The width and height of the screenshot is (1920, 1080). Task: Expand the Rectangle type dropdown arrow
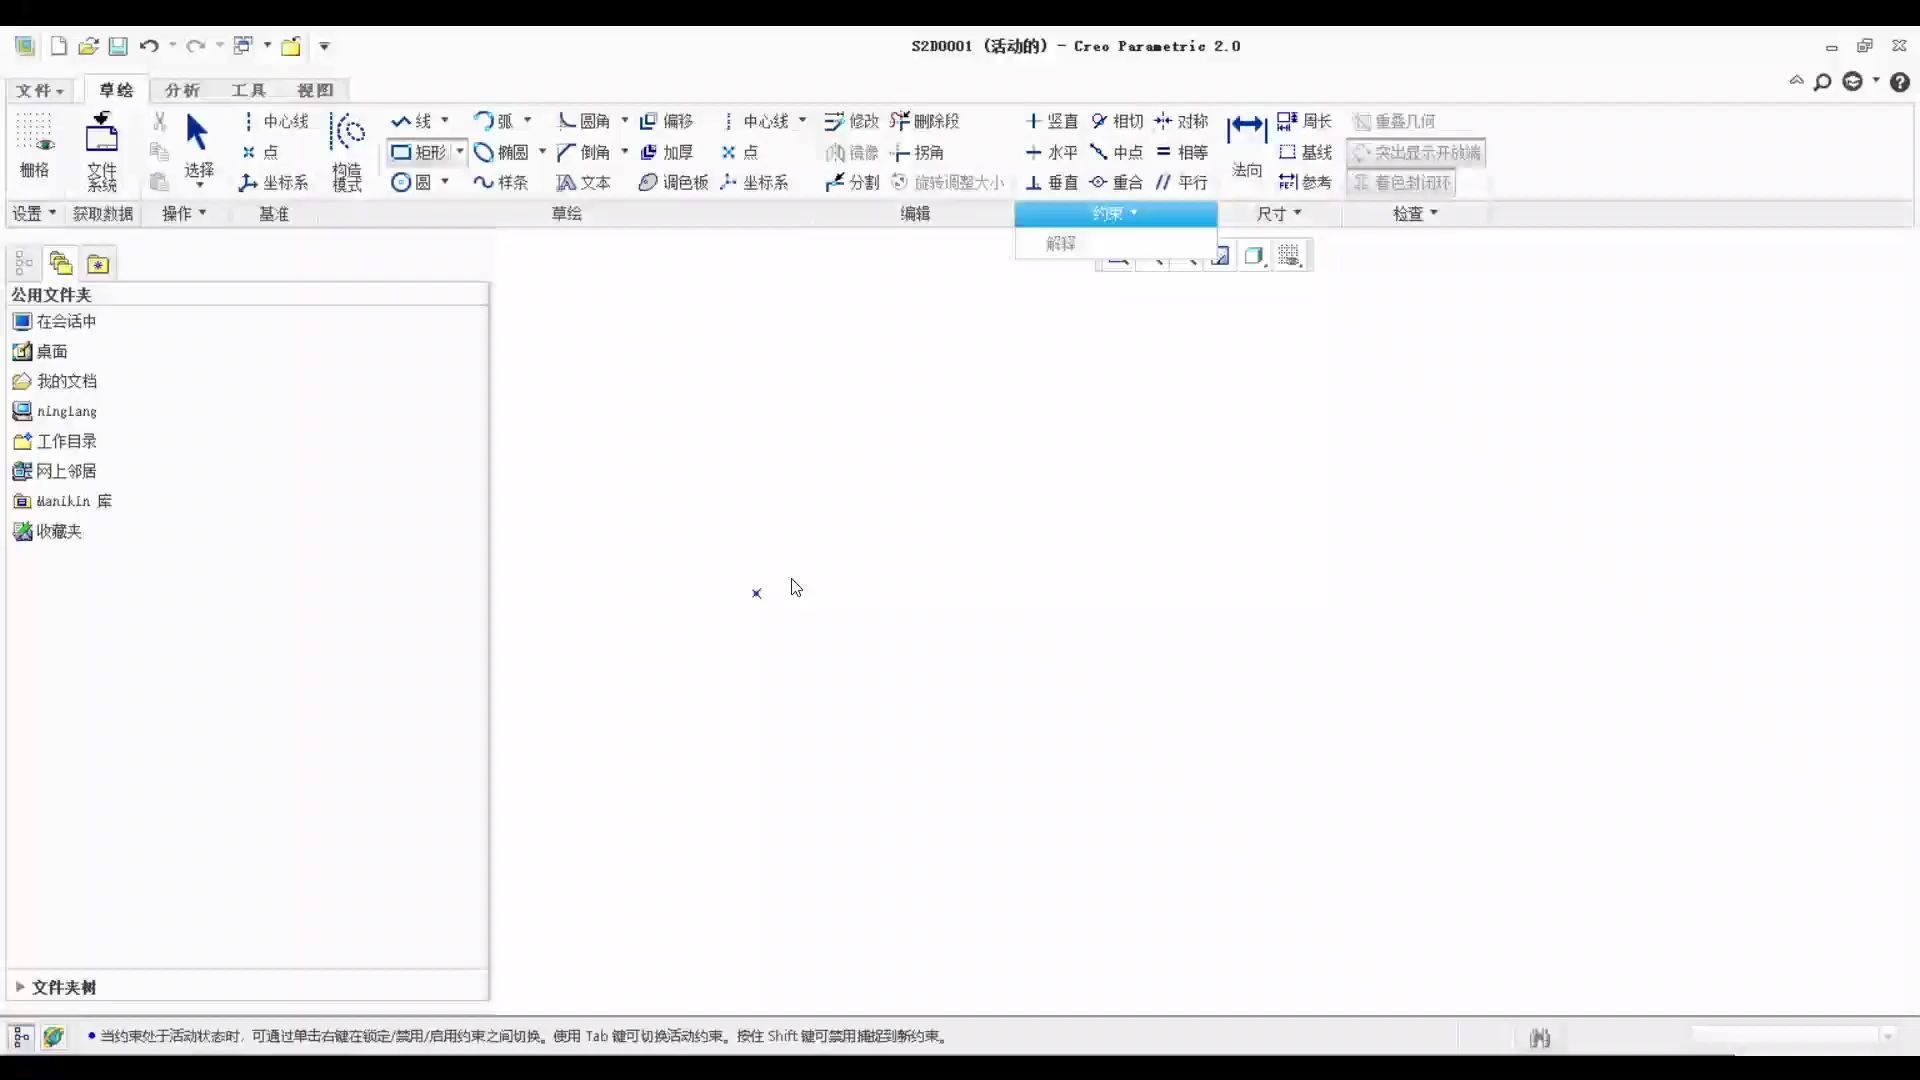[460, 152]
